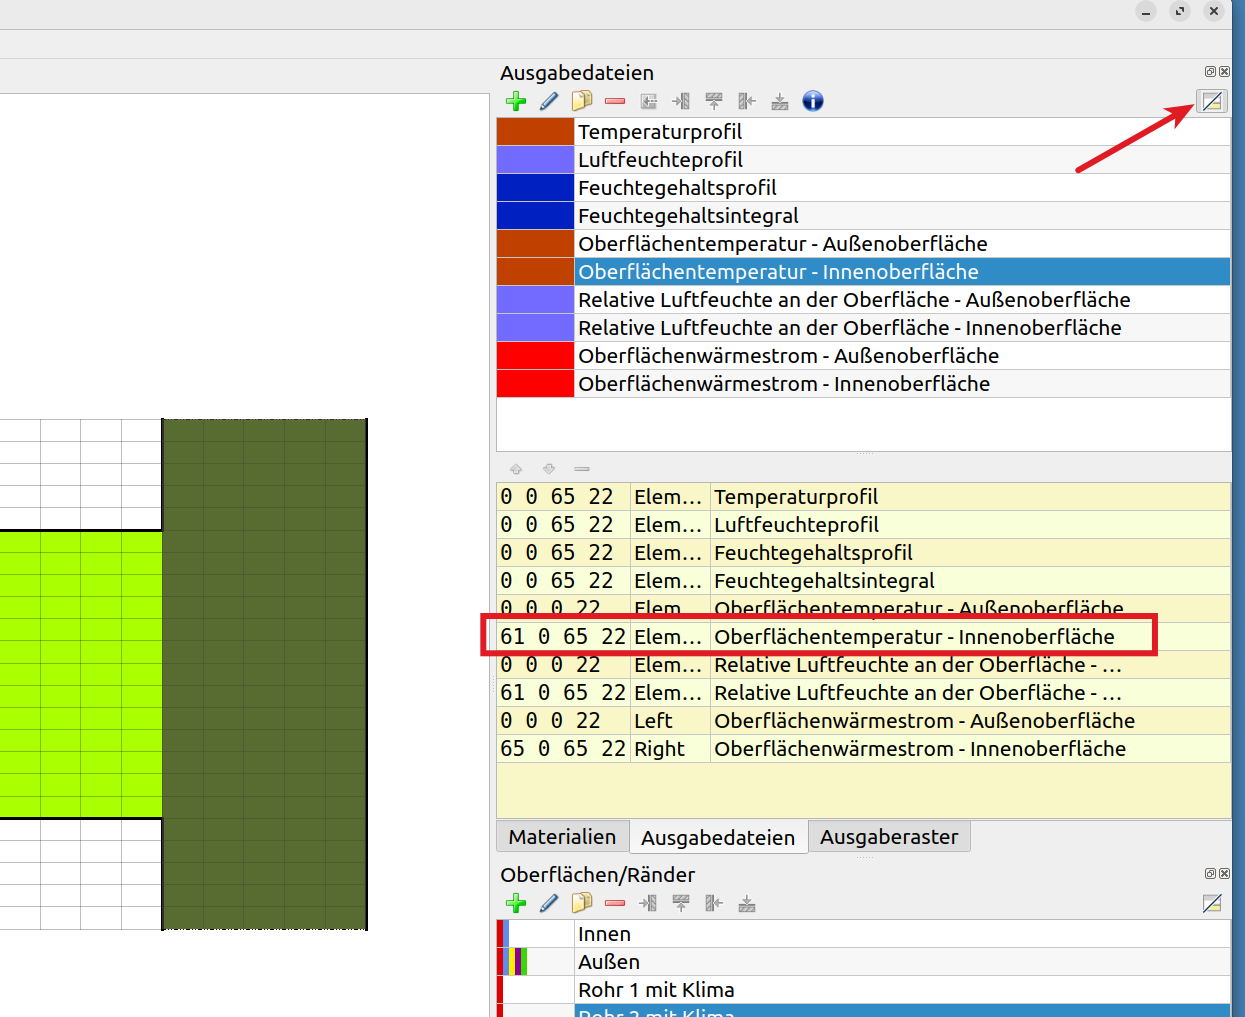The height and width of the screenshot is (1017, 1245).
Task: Close the Ausgabedateien panel
Action: [1224, 72]
